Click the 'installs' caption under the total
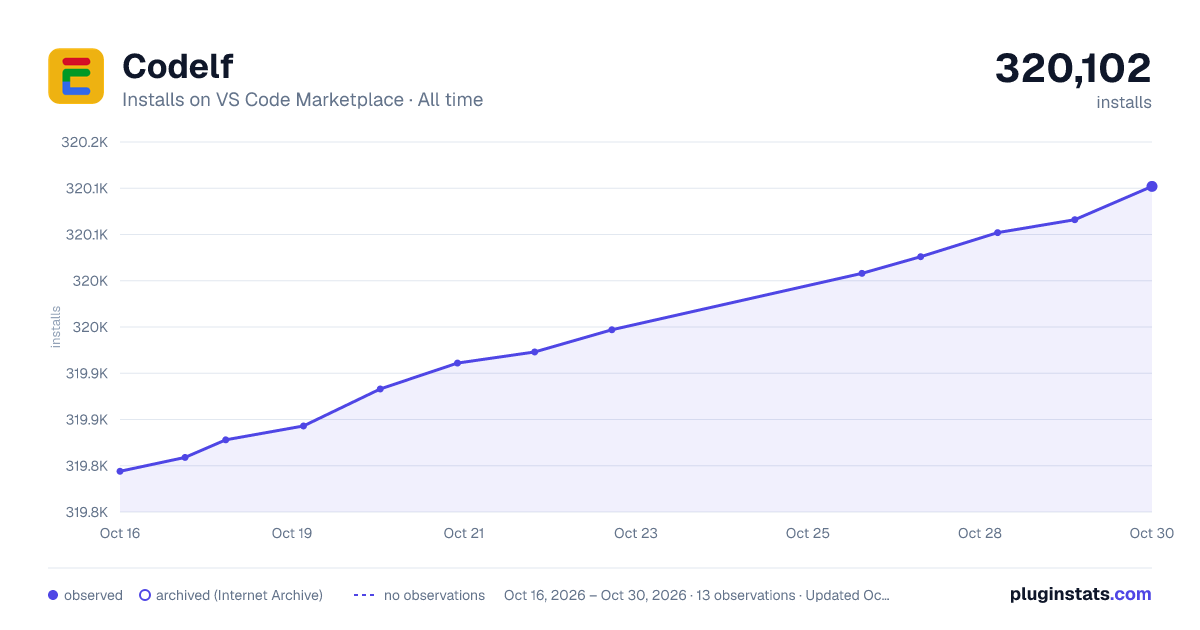 tap(1124, 102)
